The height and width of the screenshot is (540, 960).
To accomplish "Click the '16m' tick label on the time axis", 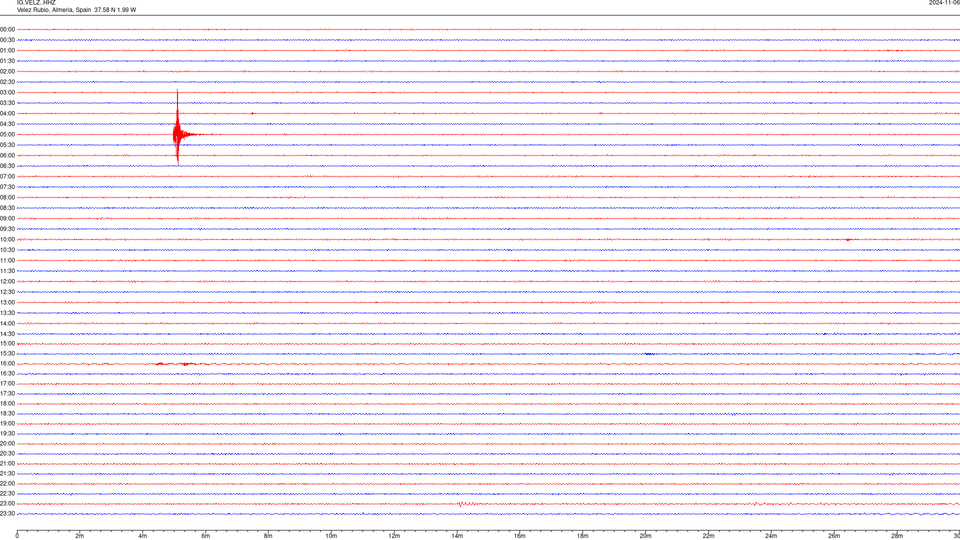I will 520,536.
